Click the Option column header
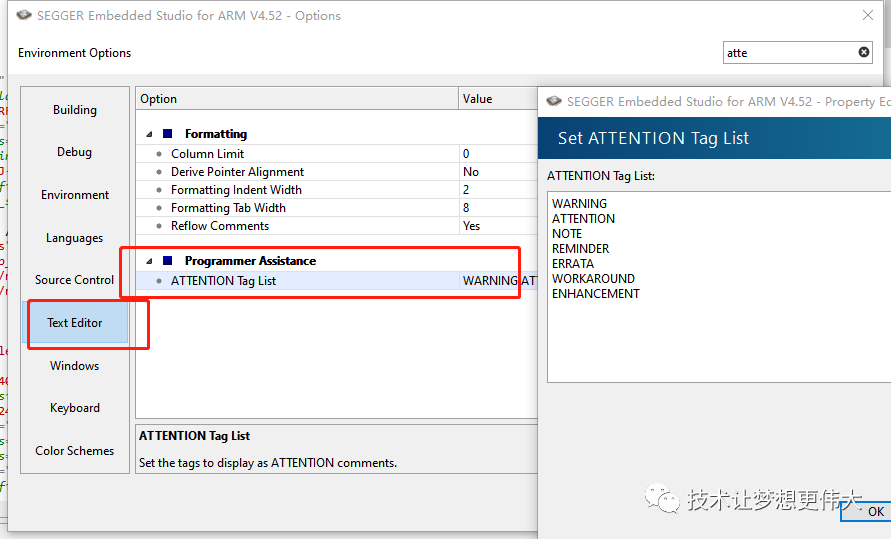 pyautogui.click(x=297, y=98)
